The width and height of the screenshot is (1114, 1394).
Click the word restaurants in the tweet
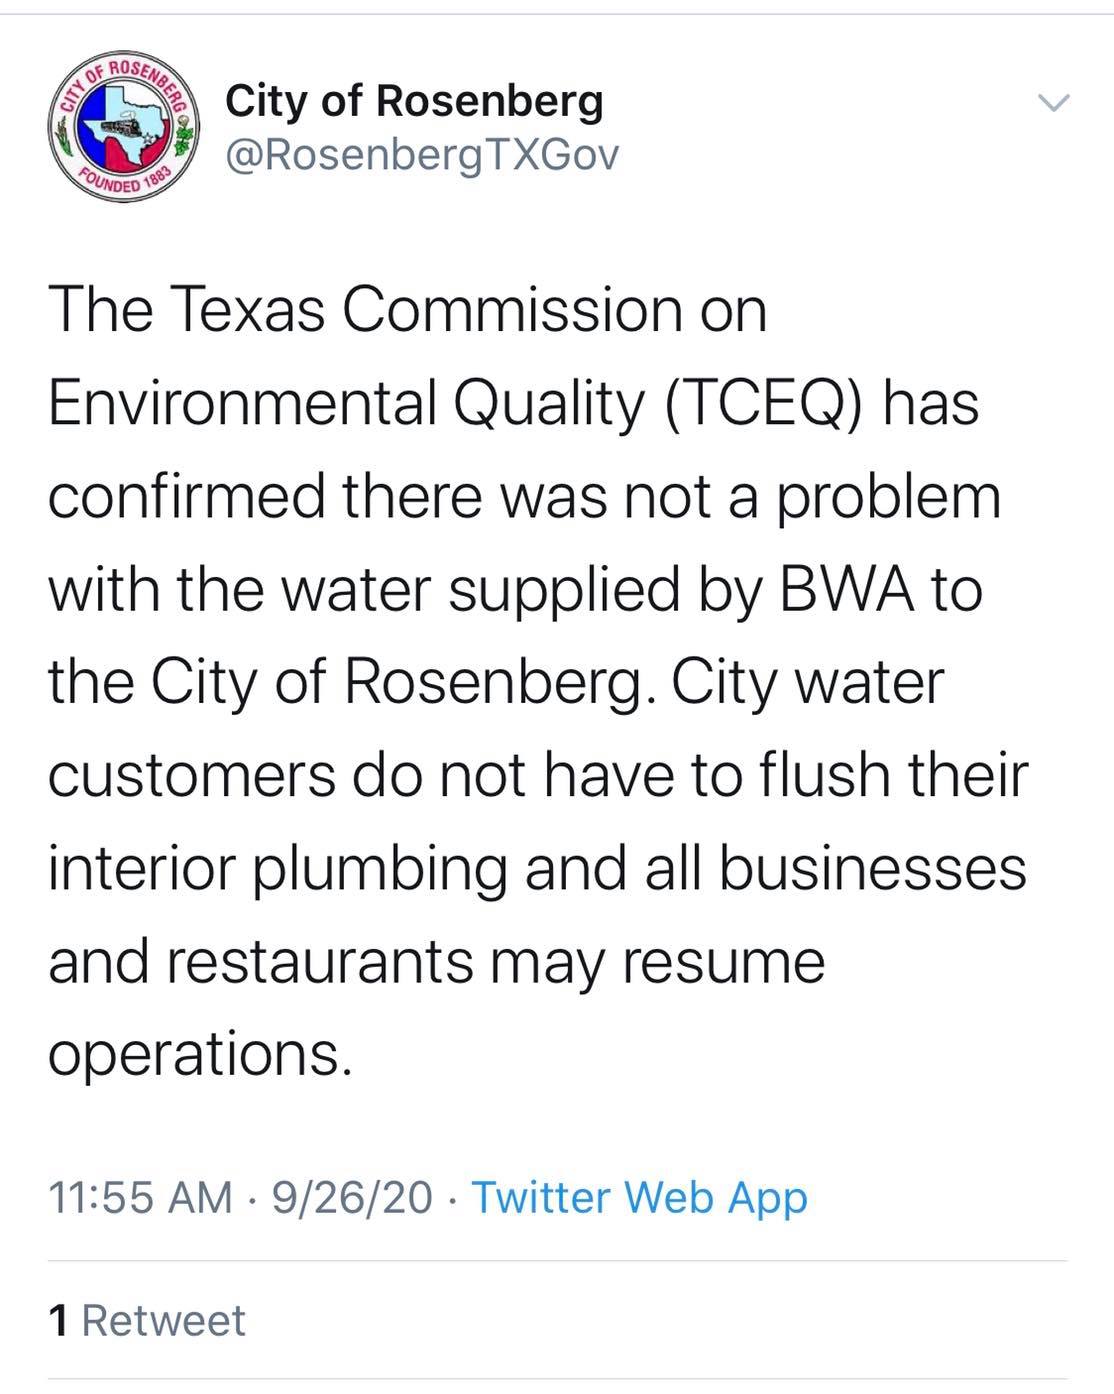click(320, 961)
